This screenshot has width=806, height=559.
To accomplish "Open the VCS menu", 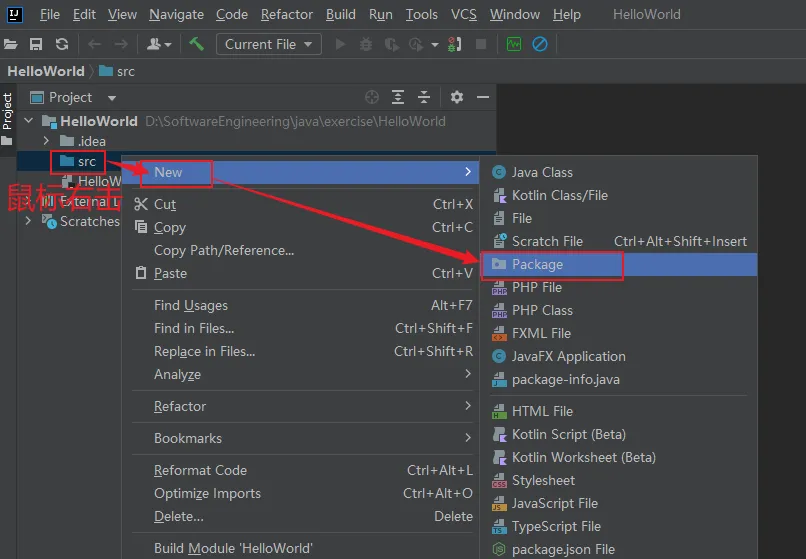I will [464, 14].
